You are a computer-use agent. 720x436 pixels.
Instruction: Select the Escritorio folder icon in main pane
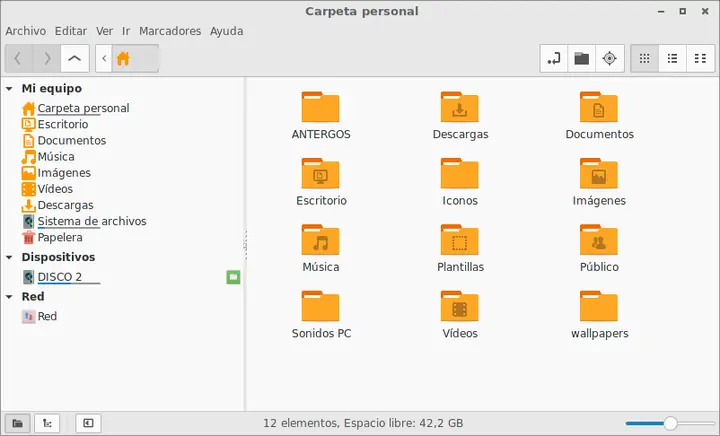click(321, 173)
